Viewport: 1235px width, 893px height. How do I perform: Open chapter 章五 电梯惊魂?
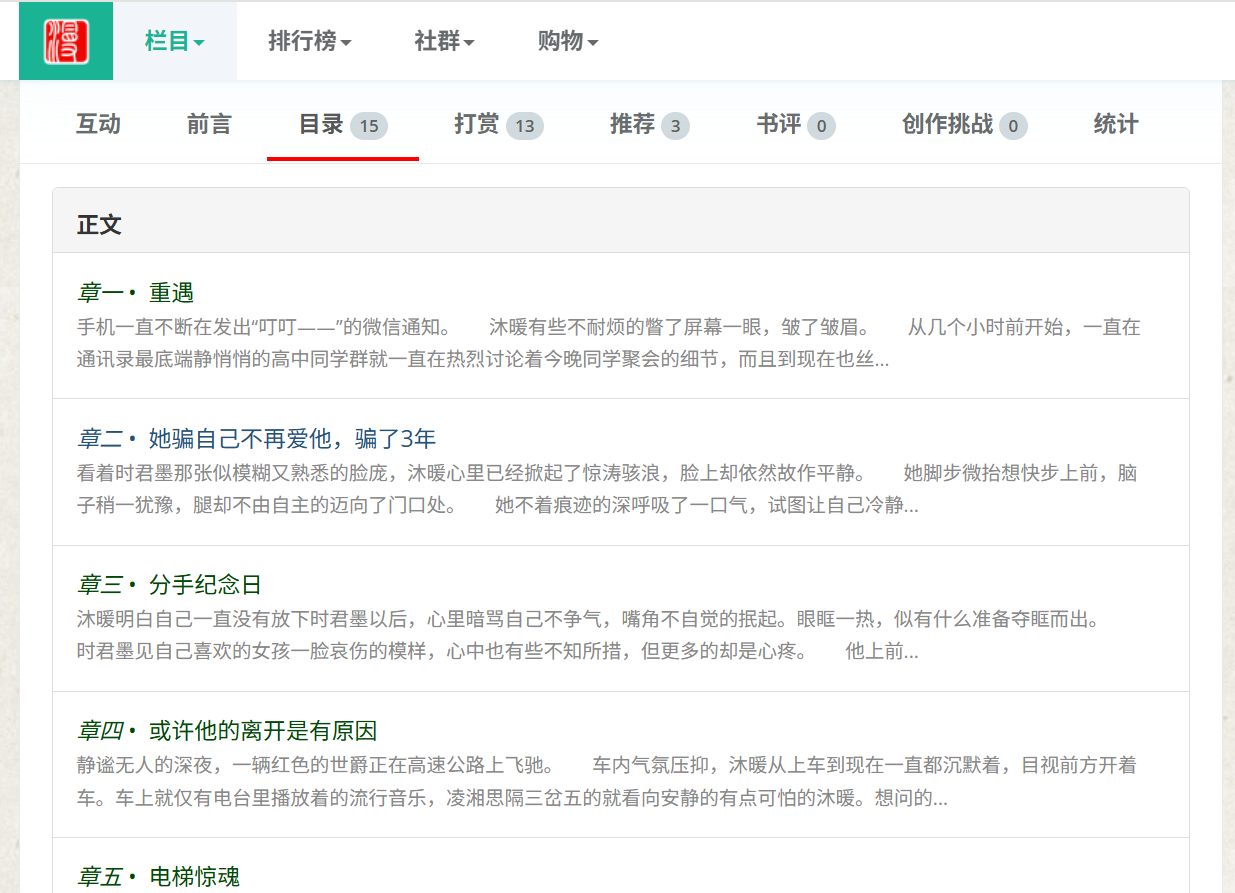click(158, 877)
